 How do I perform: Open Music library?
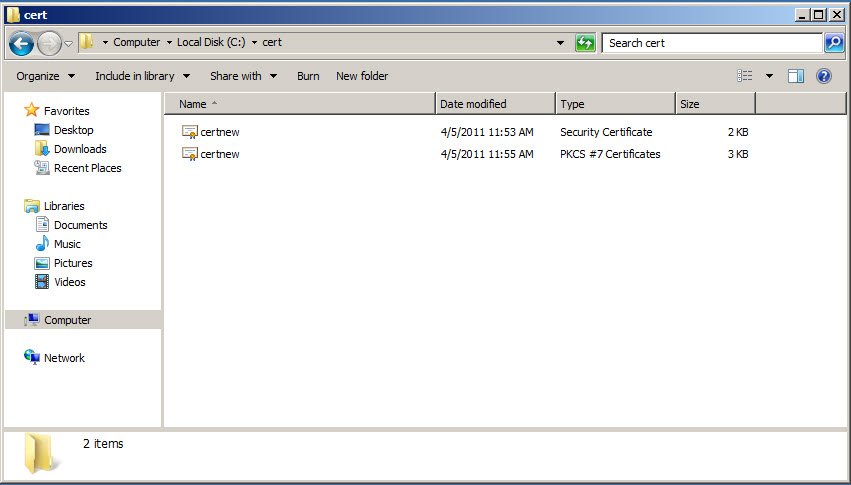click(67, 244)
